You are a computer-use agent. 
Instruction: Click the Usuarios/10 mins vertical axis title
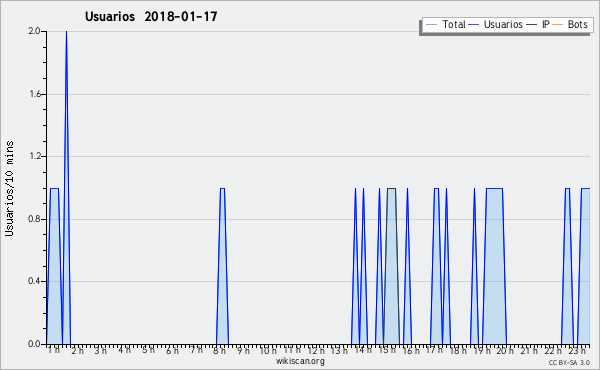[9, 189]
